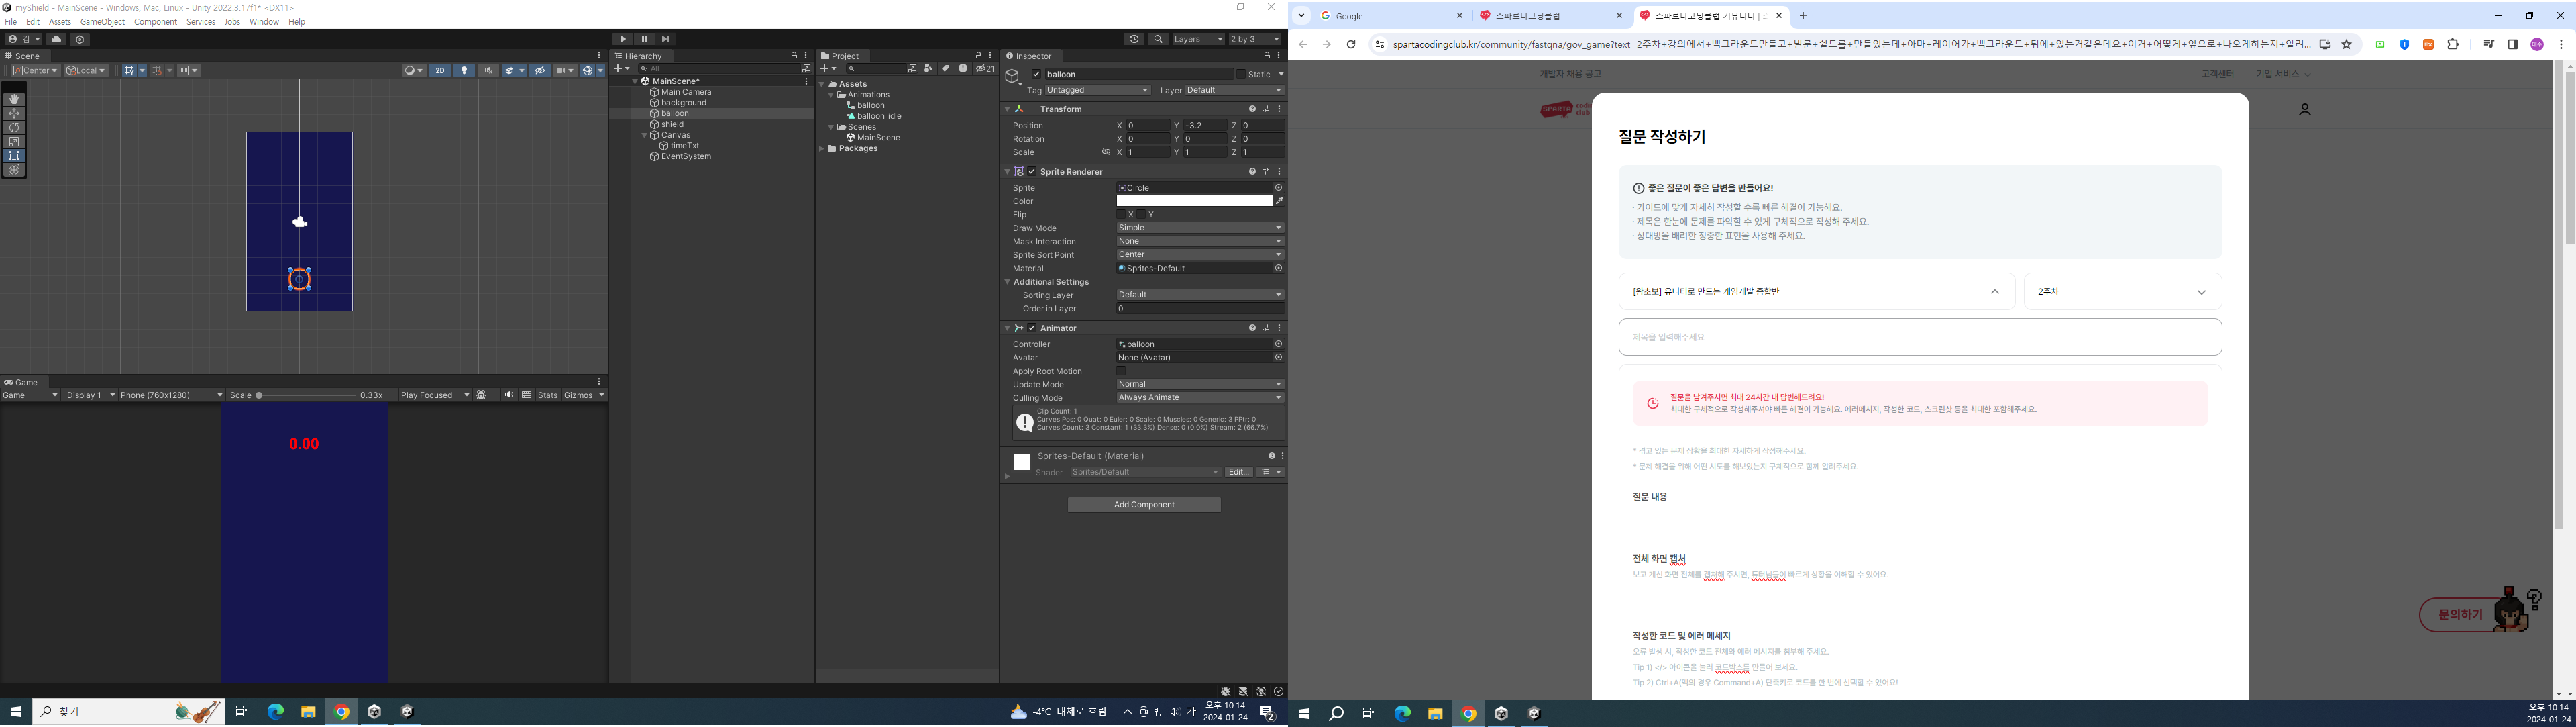The width and height of the screenshot is (2576, 727).
Task: Click the Windows Start button on left taskbar
Action: point(15,712)
